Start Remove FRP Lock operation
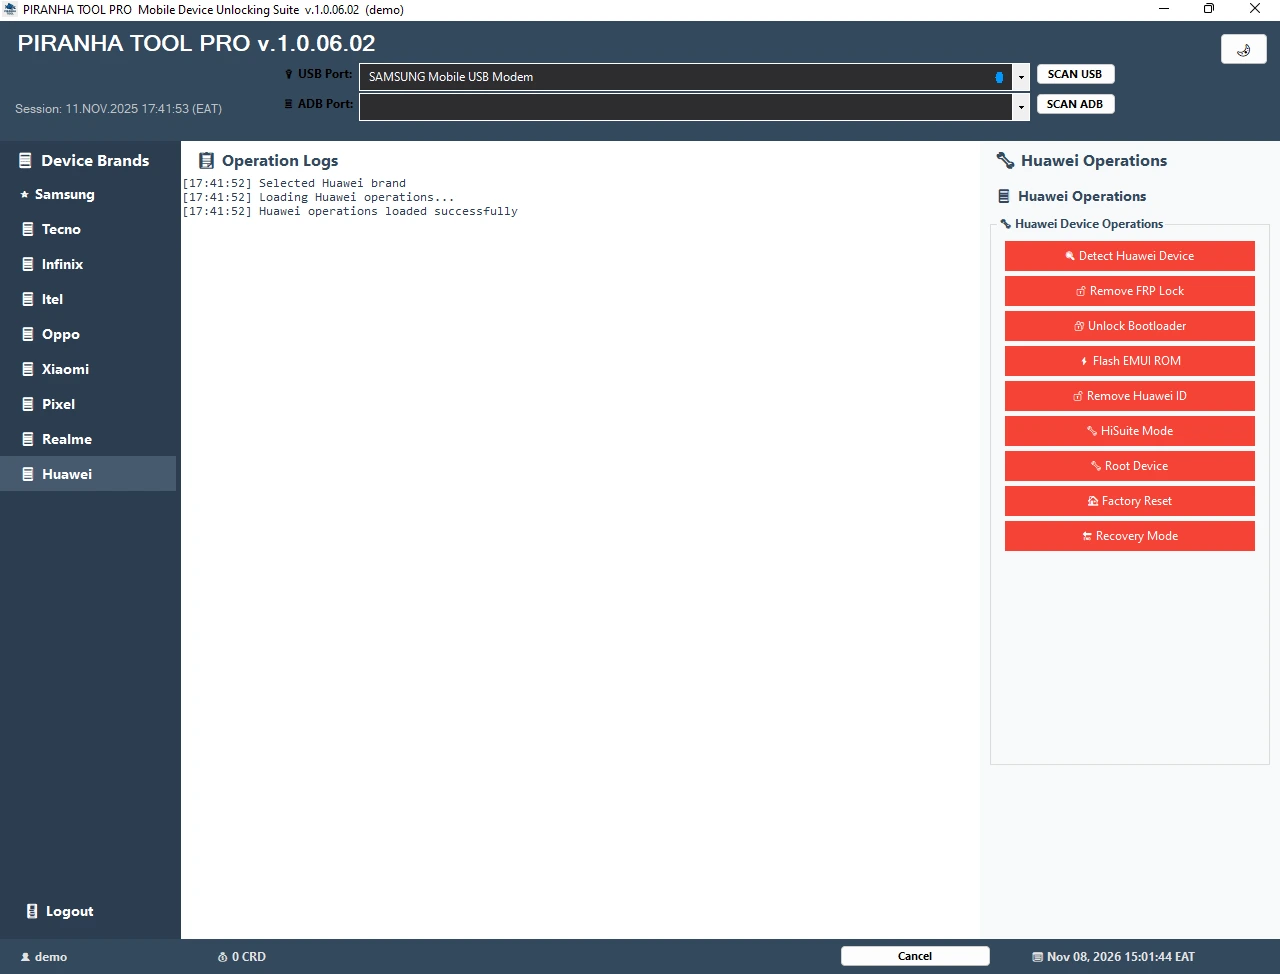Image resolution: width=1280 pixels, height=974 pixels. (1130, 291)
